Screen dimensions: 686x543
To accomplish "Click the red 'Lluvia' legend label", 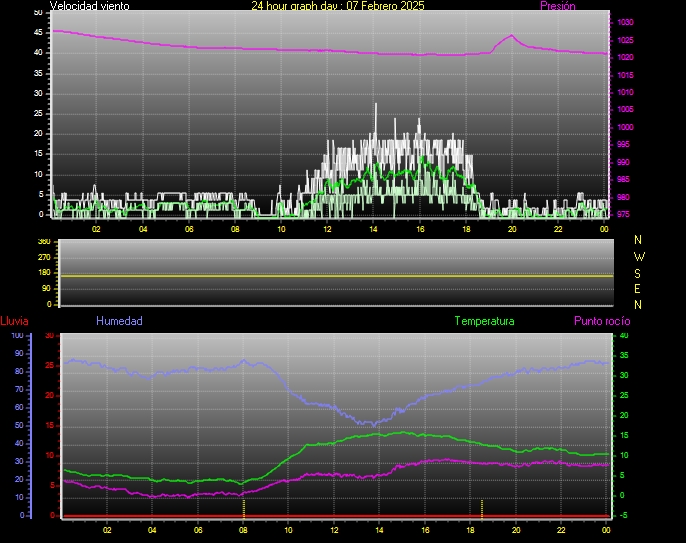I will coord(14,321).
